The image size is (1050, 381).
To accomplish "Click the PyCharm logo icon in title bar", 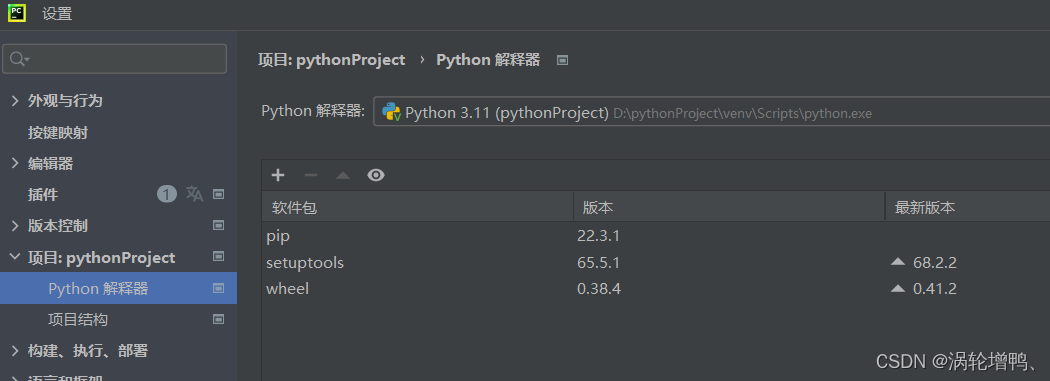I will coord(17,12).
